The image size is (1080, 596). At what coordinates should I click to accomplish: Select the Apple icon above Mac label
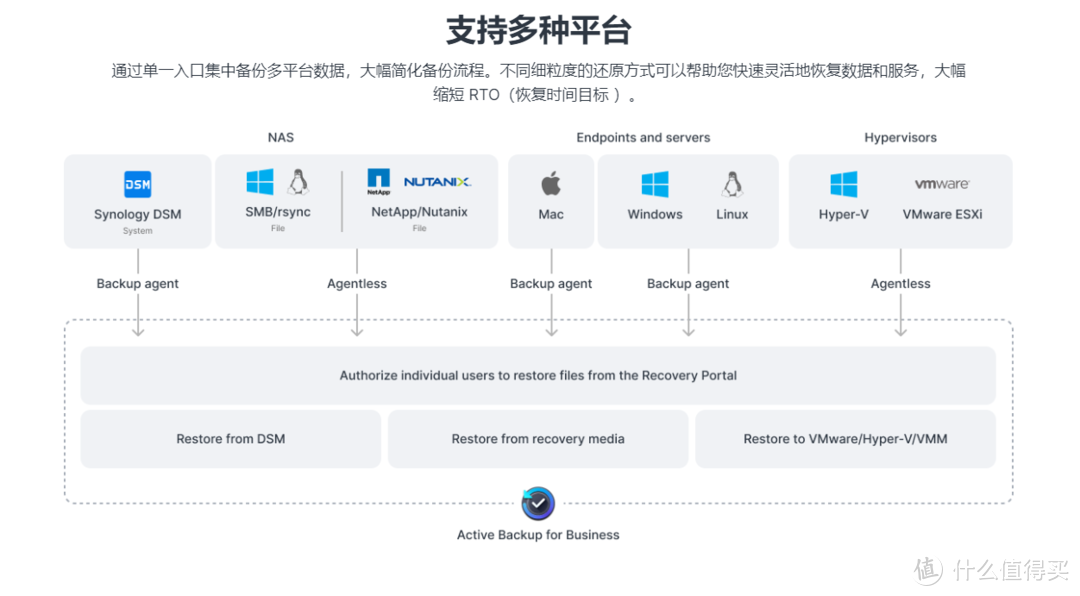pyautogui.click(x=551, y=184)
